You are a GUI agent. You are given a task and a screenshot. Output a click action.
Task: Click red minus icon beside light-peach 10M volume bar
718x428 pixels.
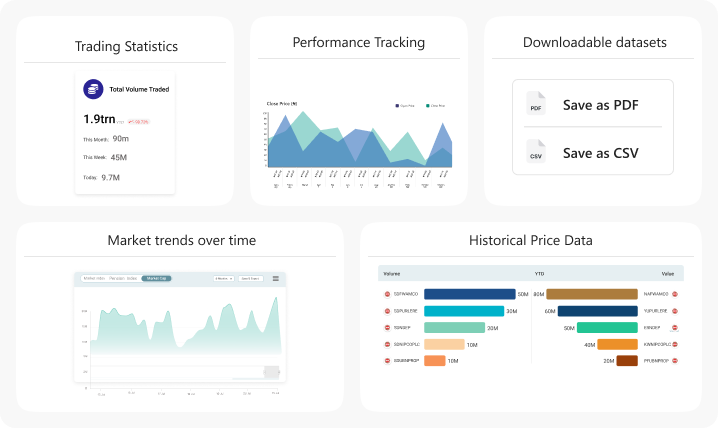coord(387,344)
